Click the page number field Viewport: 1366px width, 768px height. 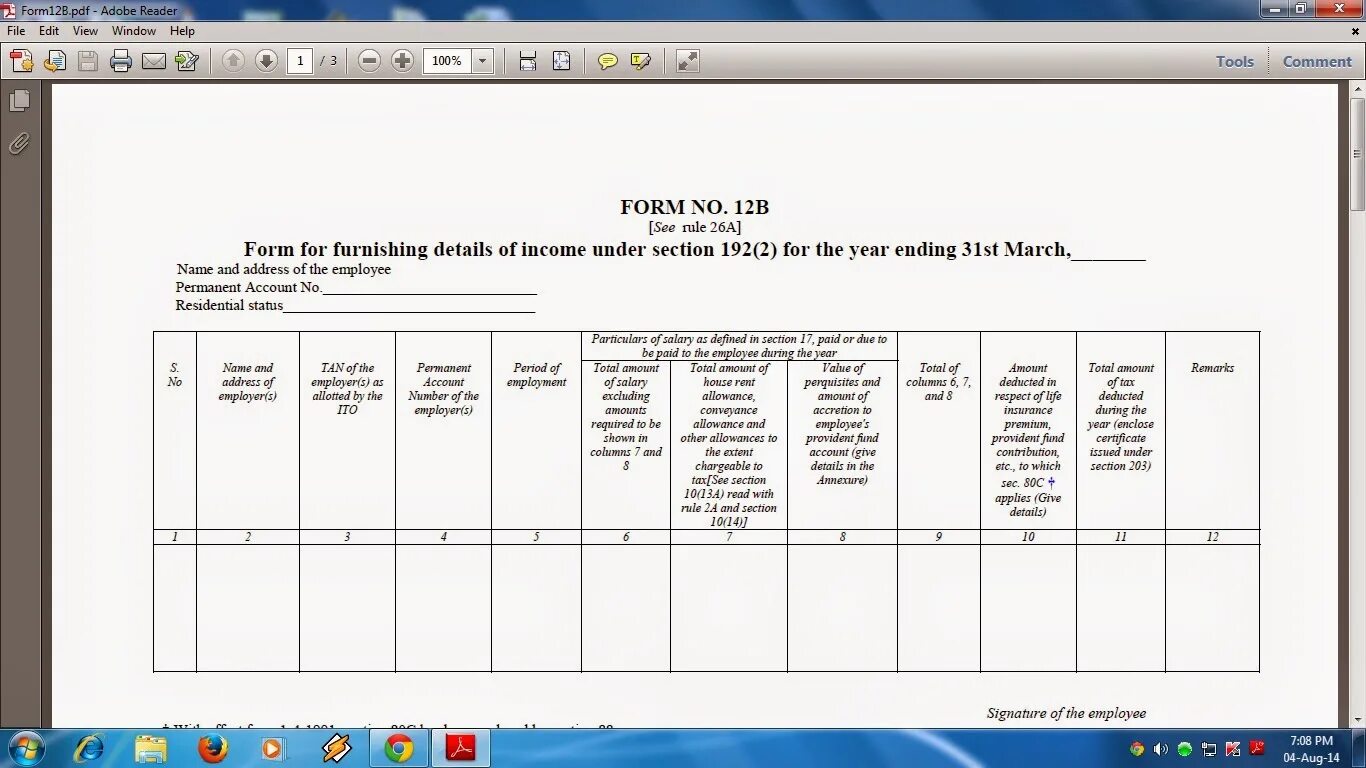click(x=300, y=61)
